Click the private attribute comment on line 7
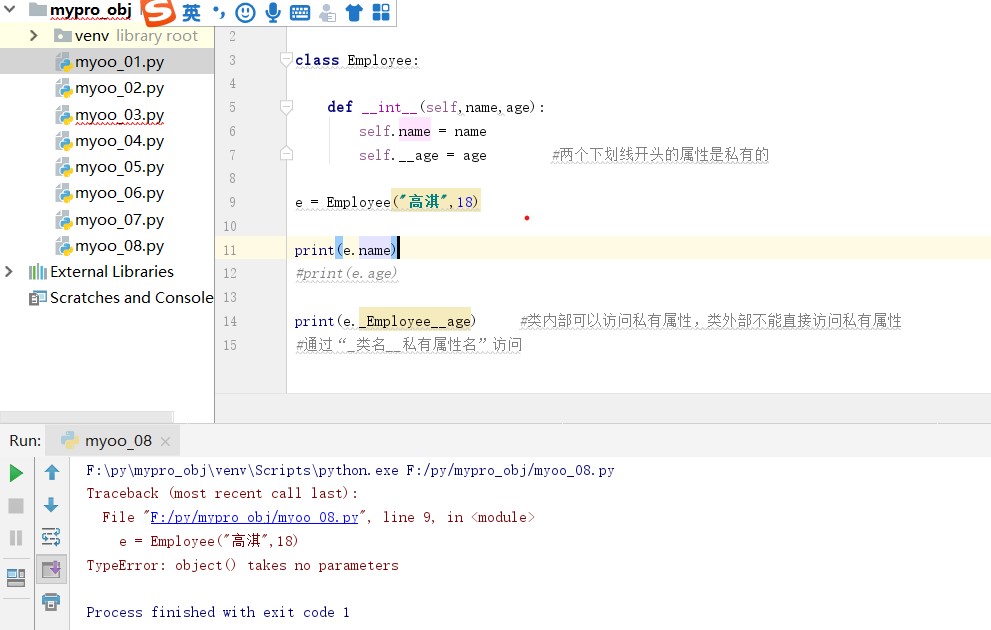Image resolution: width=991 pixels, height=630 pixels. pyautogui.click(x=660, y=155)
